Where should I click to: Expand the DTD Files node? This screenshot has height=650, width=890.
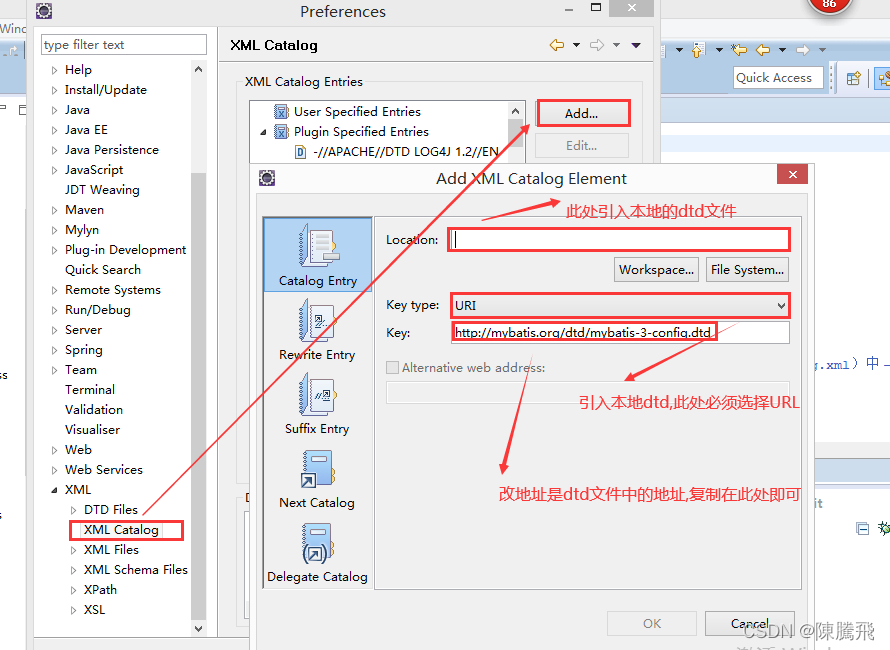point(73,510)
